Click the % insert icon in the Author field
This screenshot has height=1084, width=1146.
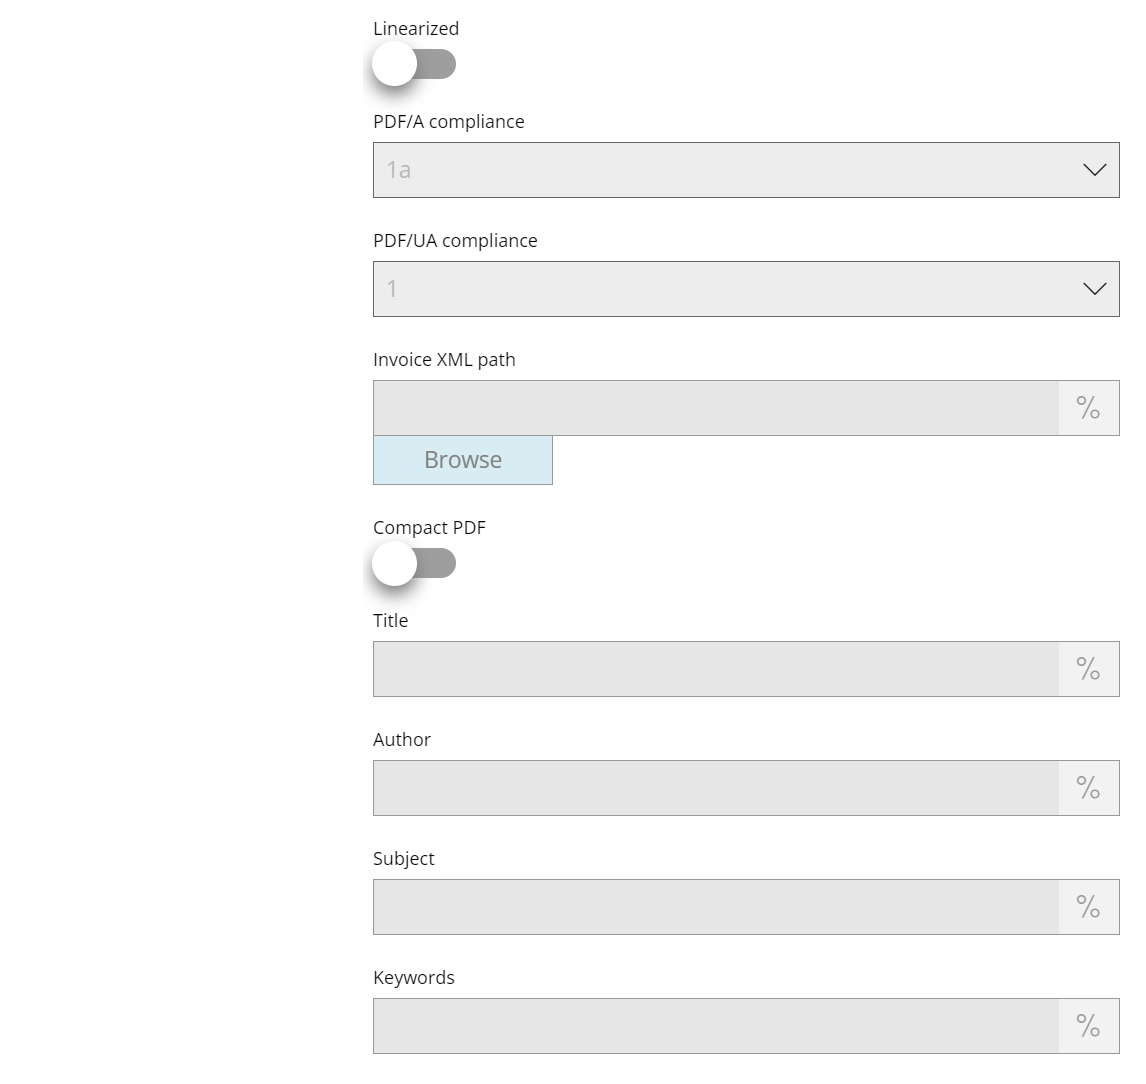(x=1088, y=788)
